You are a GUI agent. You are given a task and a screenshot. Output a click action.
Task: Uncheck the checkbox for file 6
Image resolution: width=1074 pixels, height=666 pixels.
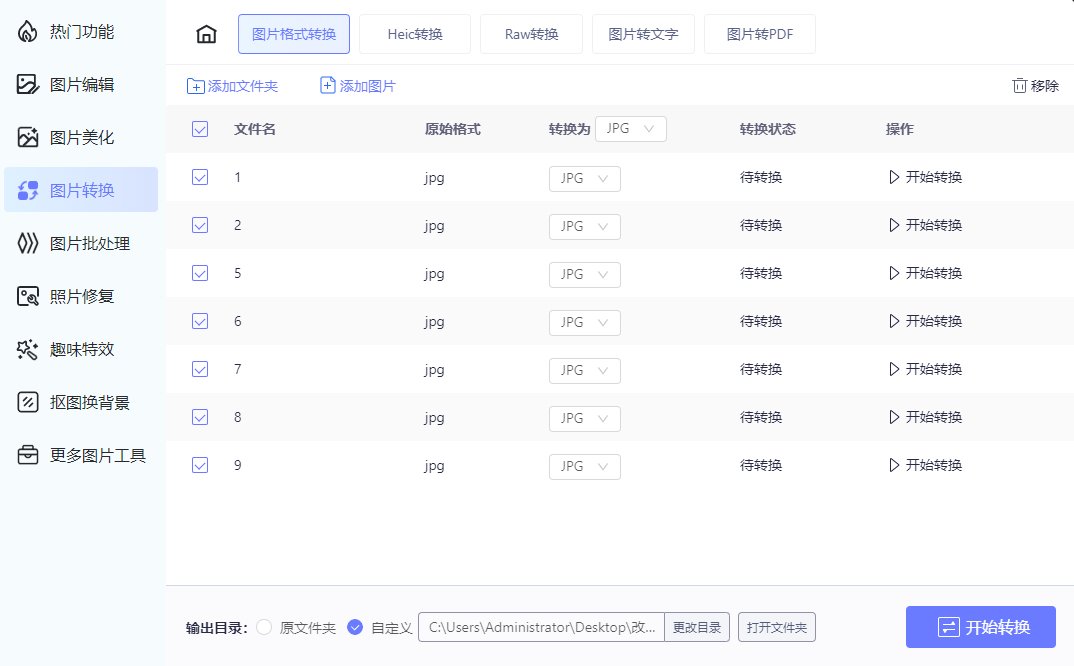tap(200, 321)
